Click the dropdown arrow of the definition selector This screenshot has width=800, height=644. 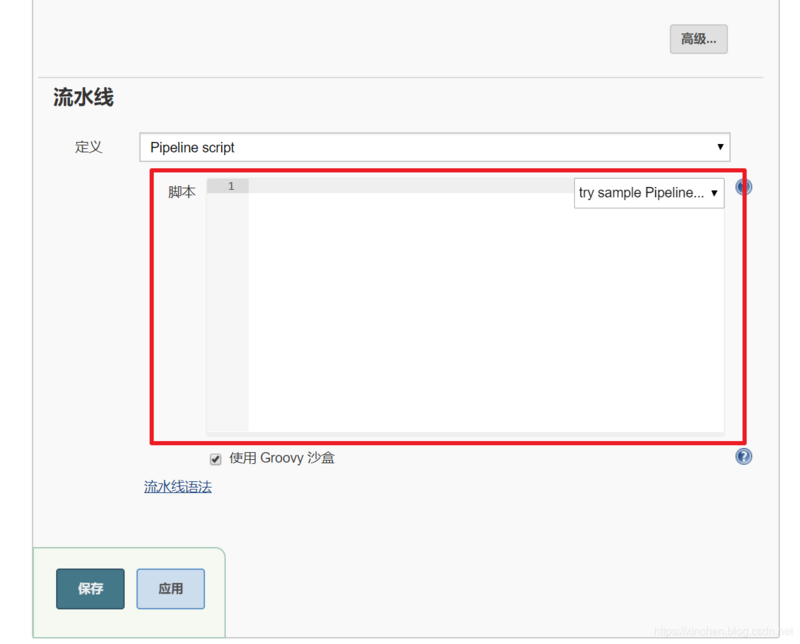coord(721,147)
